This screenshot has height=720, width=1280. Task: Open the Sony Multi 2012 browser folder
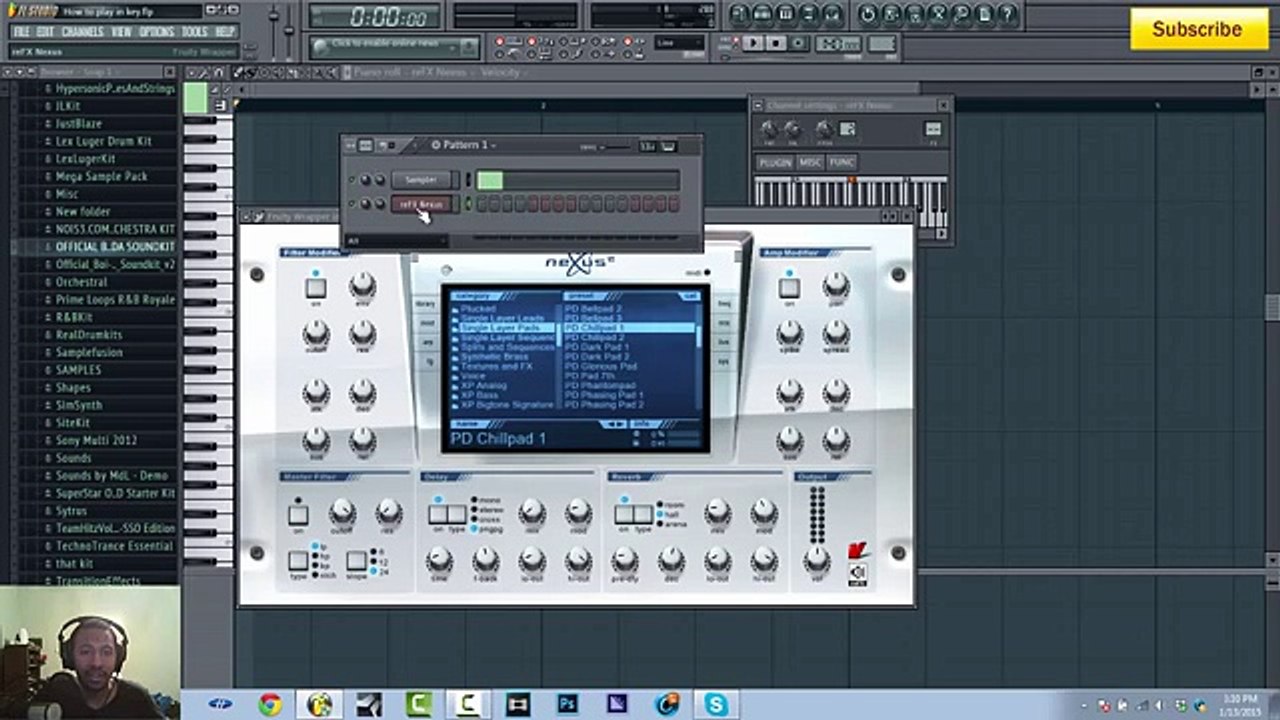[x=96, y=440]
